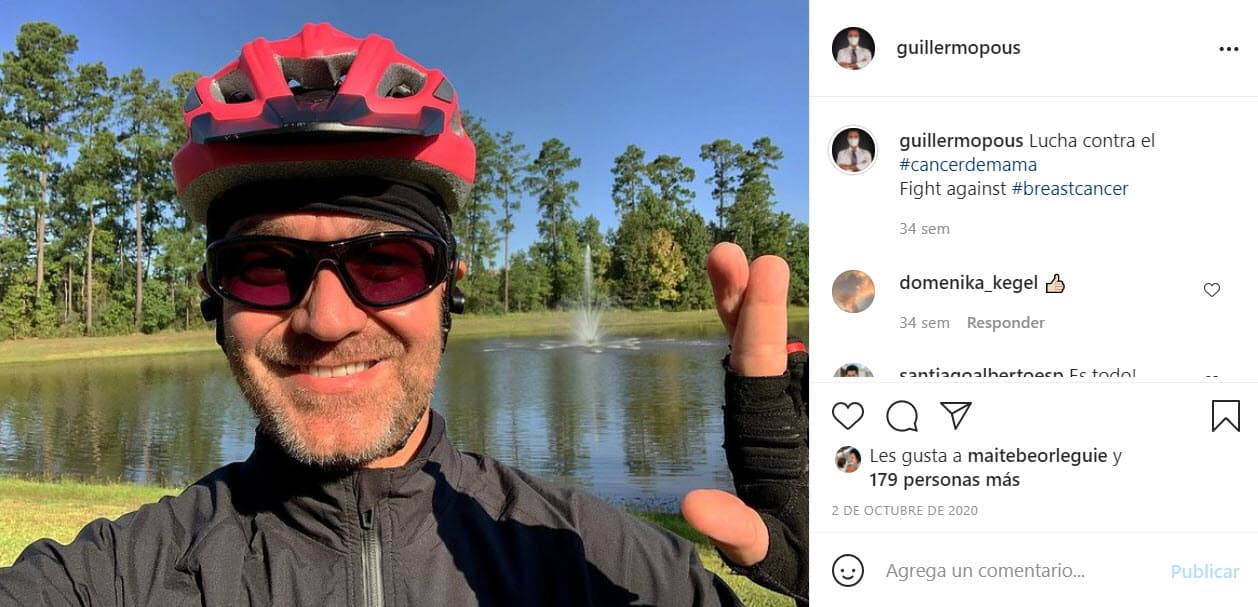
Task: Open the #breastcancer hashtag
Action: (1069, 188)
